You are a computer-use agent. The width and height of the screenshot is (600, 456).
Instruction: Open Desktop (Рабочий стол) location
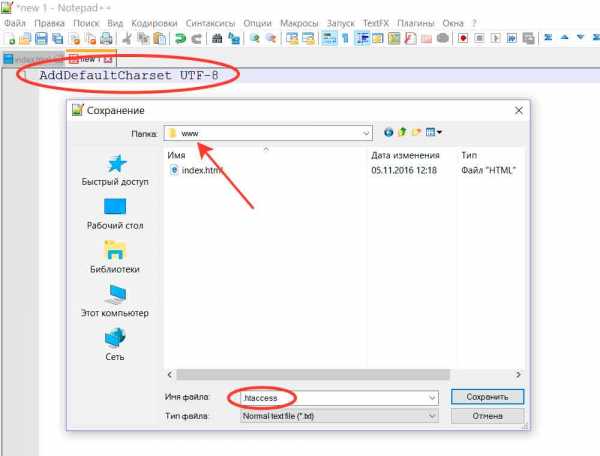(x=114, y=212)
